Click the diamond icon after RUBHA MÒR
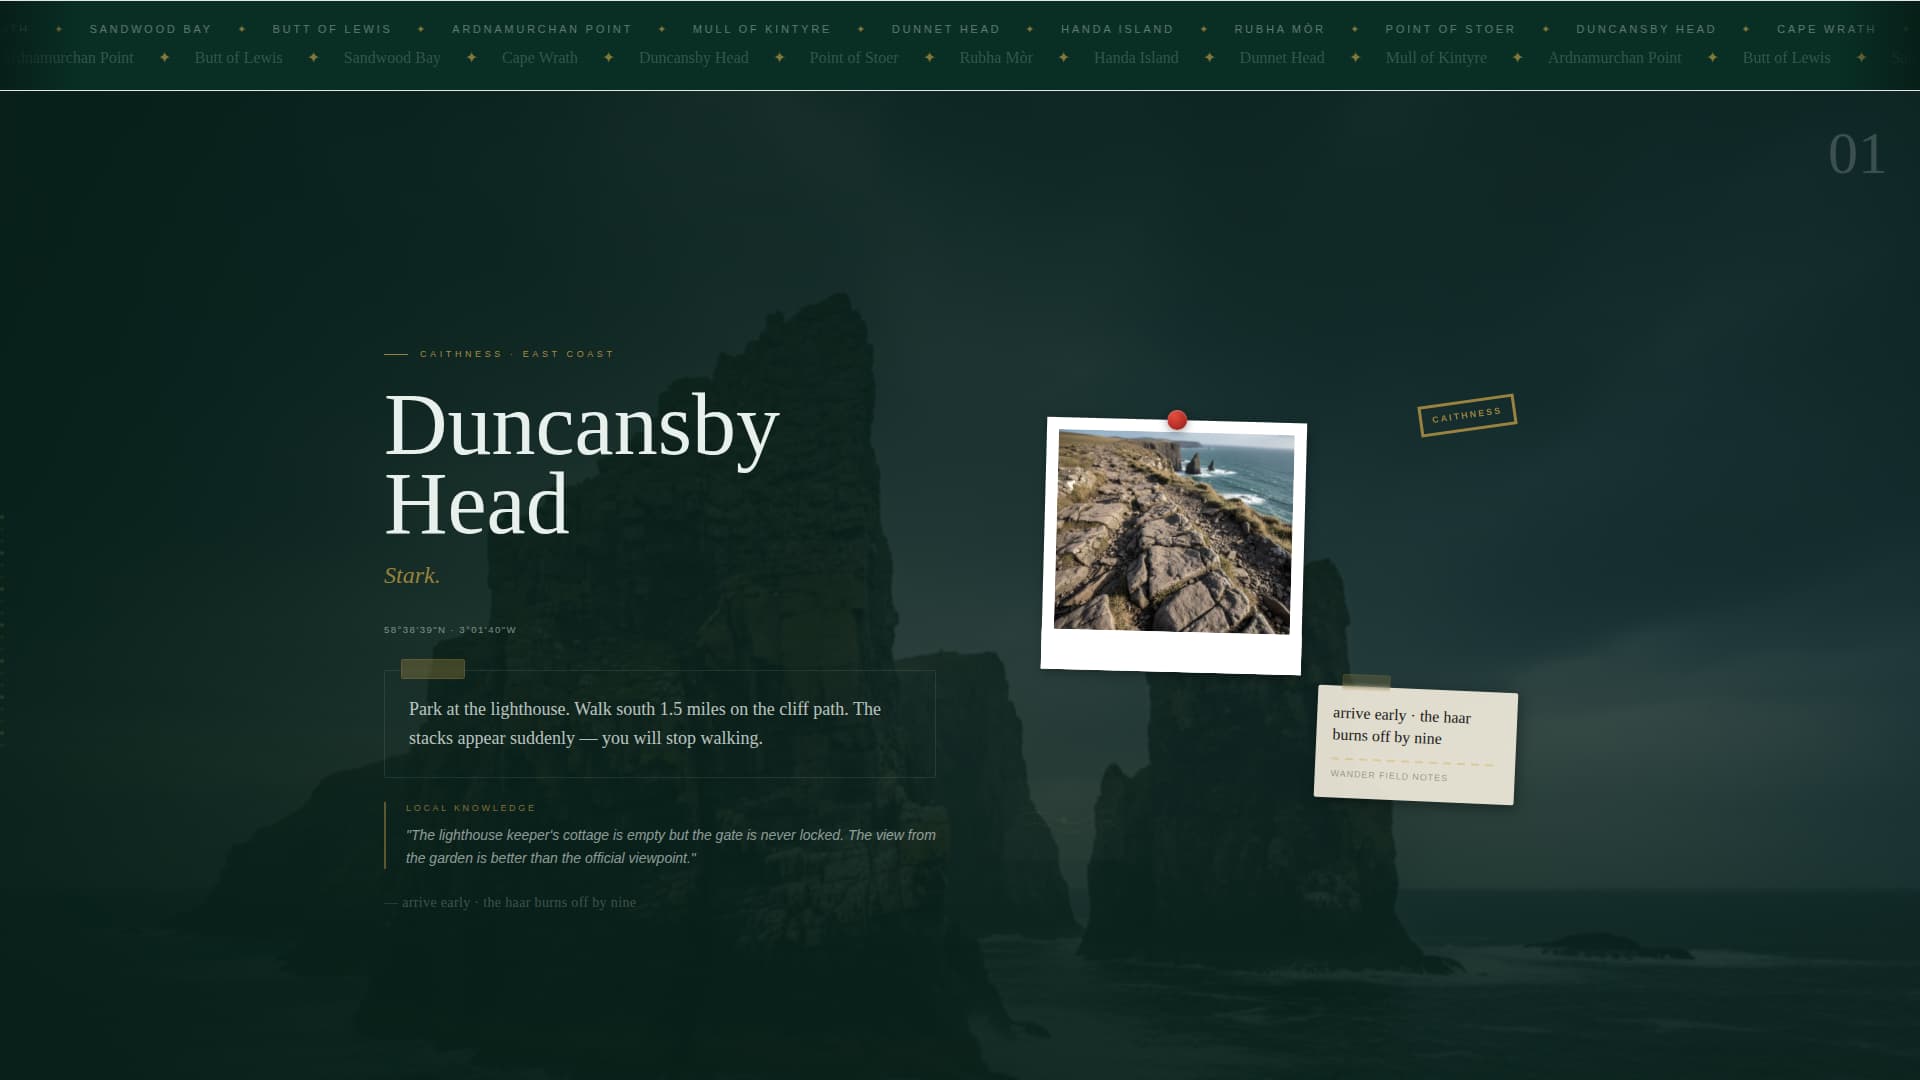1920x1080 pixels. pos(1354,29)
